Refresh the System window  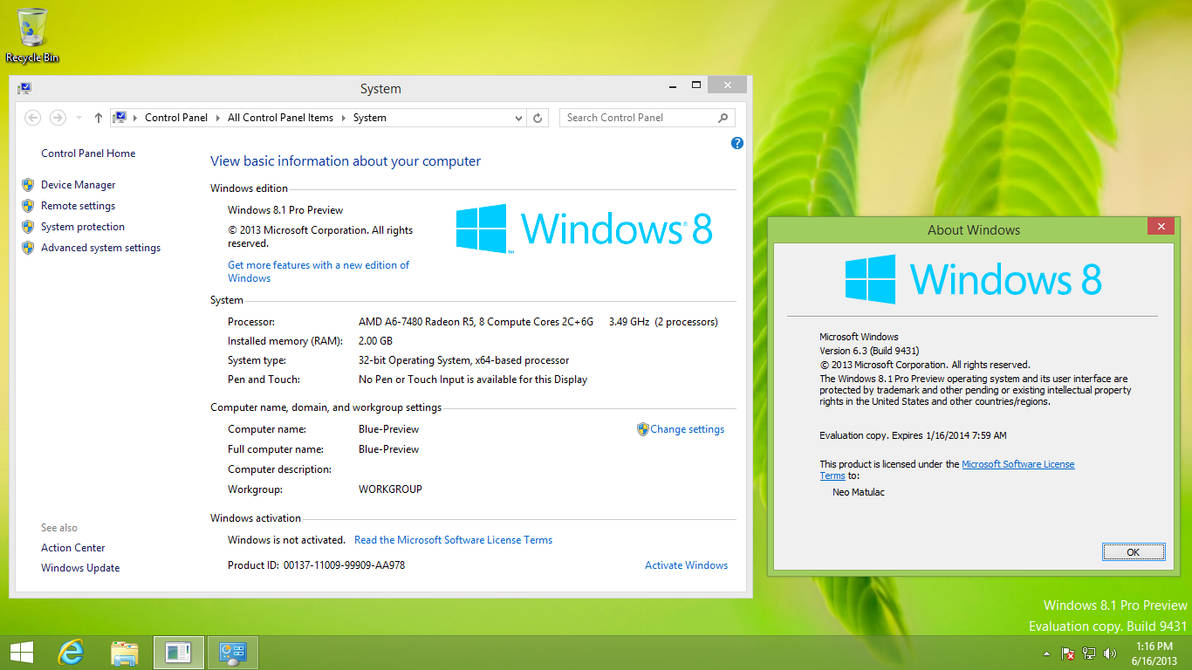[x=537, y=118]
